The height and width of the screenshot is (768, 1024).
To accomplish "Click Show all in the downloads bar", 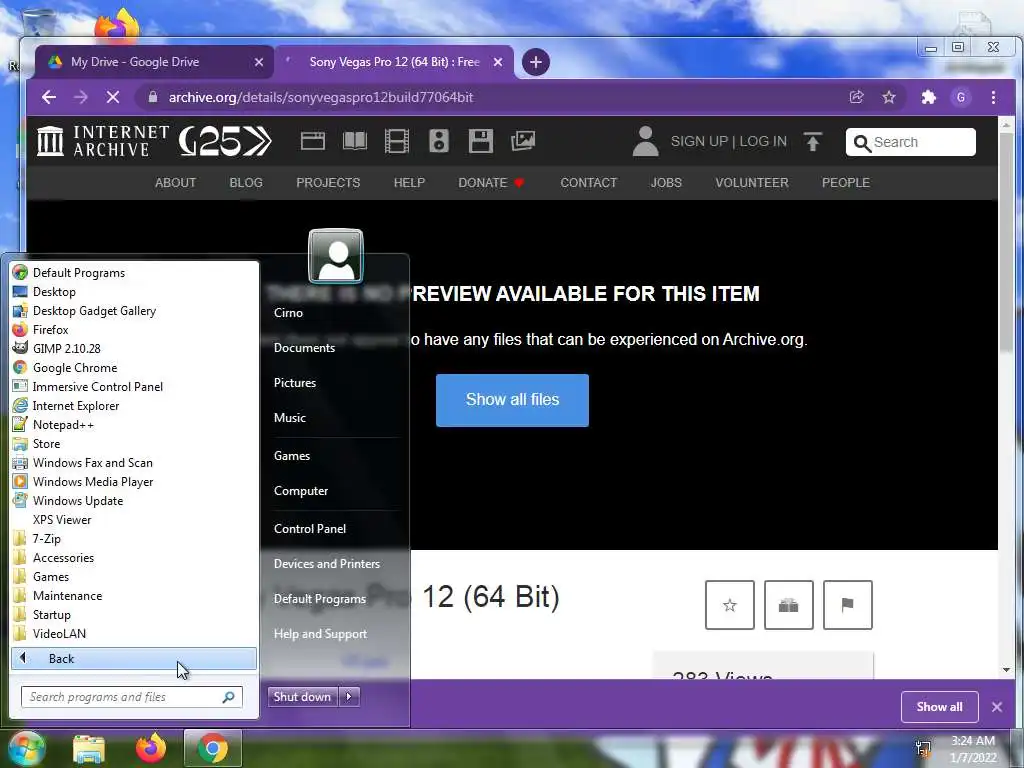I will (939, 707).
